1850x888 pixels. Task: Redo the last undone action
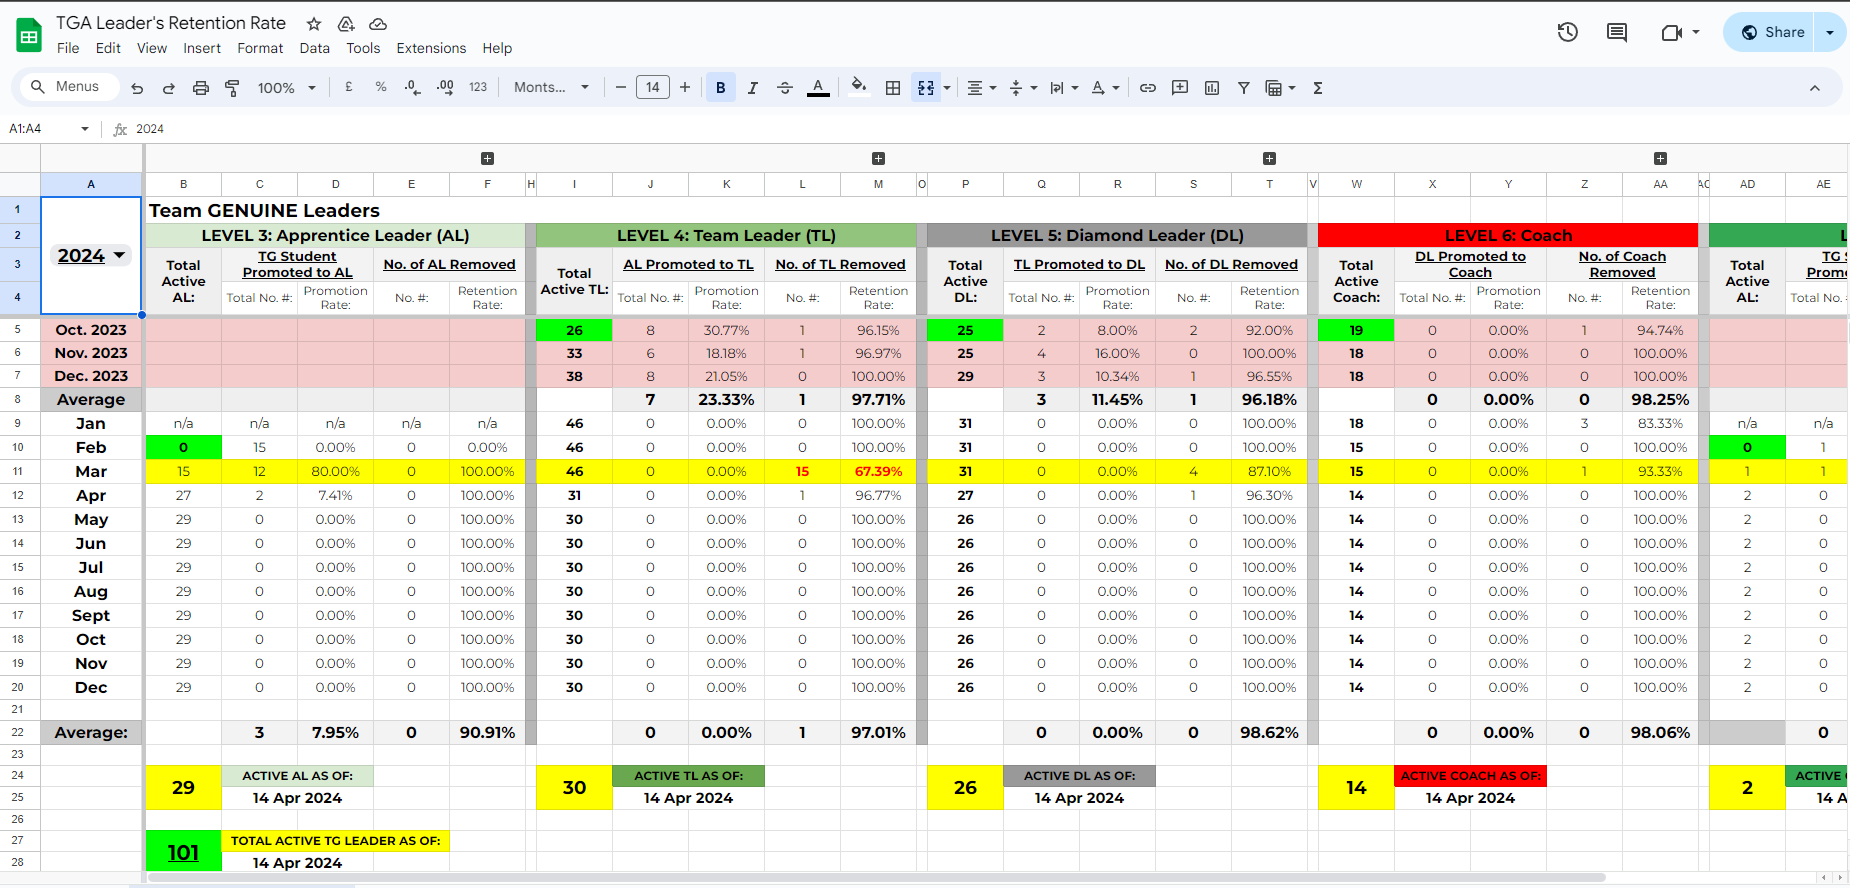[x=169, y=88]
